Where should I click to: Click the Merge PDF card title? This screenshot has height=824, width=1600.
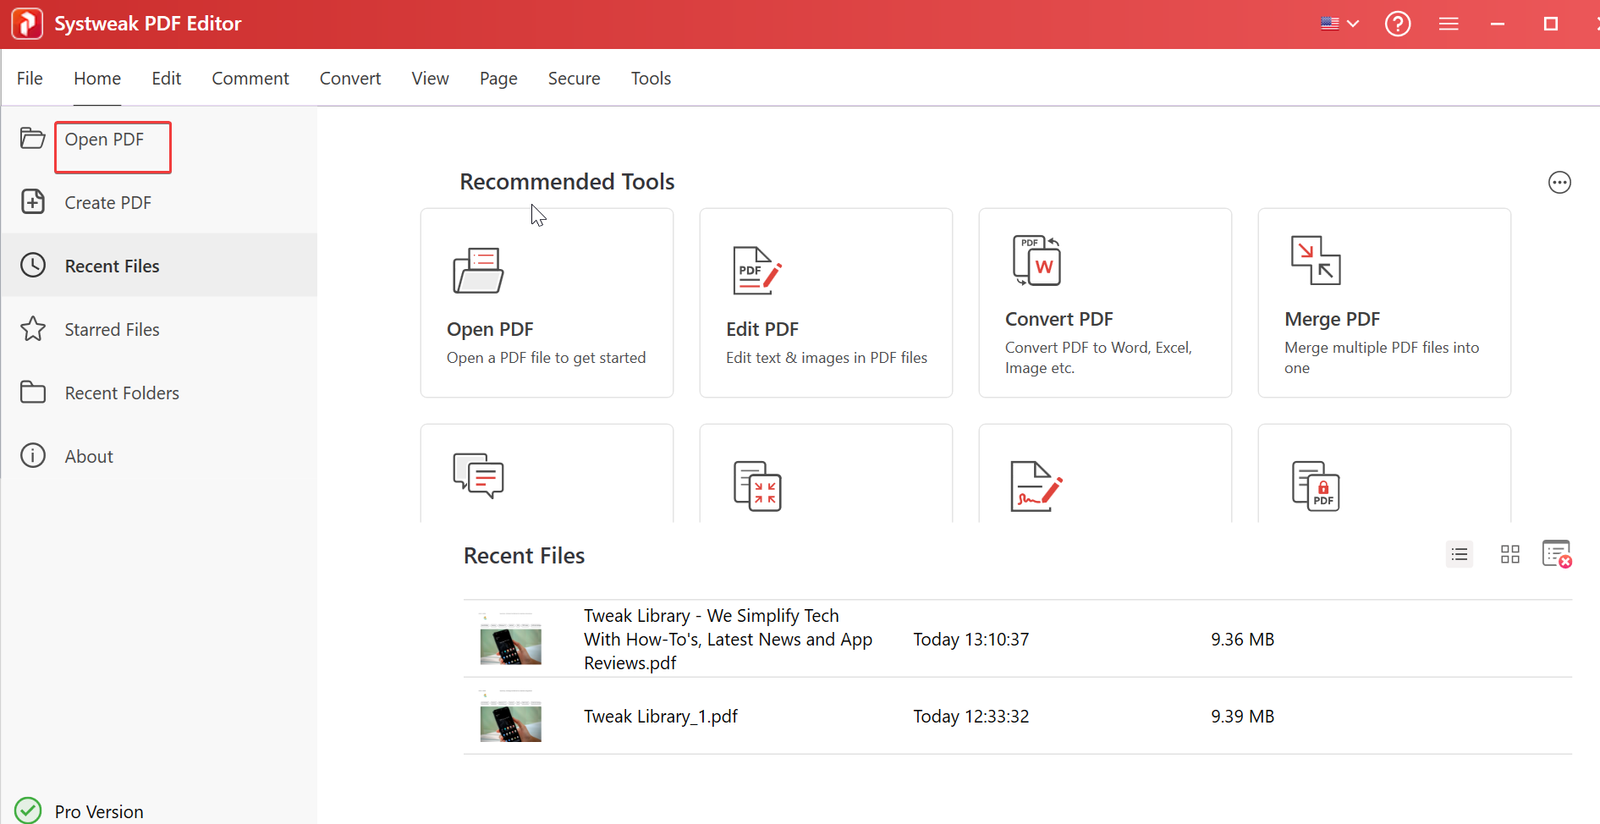(1332, 319)
